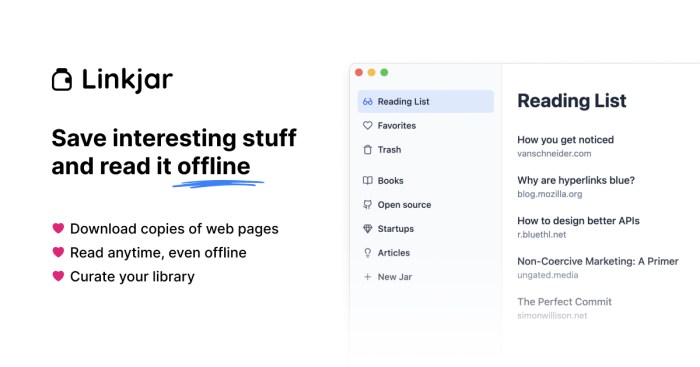Click the simonwillison.net domain text
Viewport: 700px width, 367px height.
point(552,316)
